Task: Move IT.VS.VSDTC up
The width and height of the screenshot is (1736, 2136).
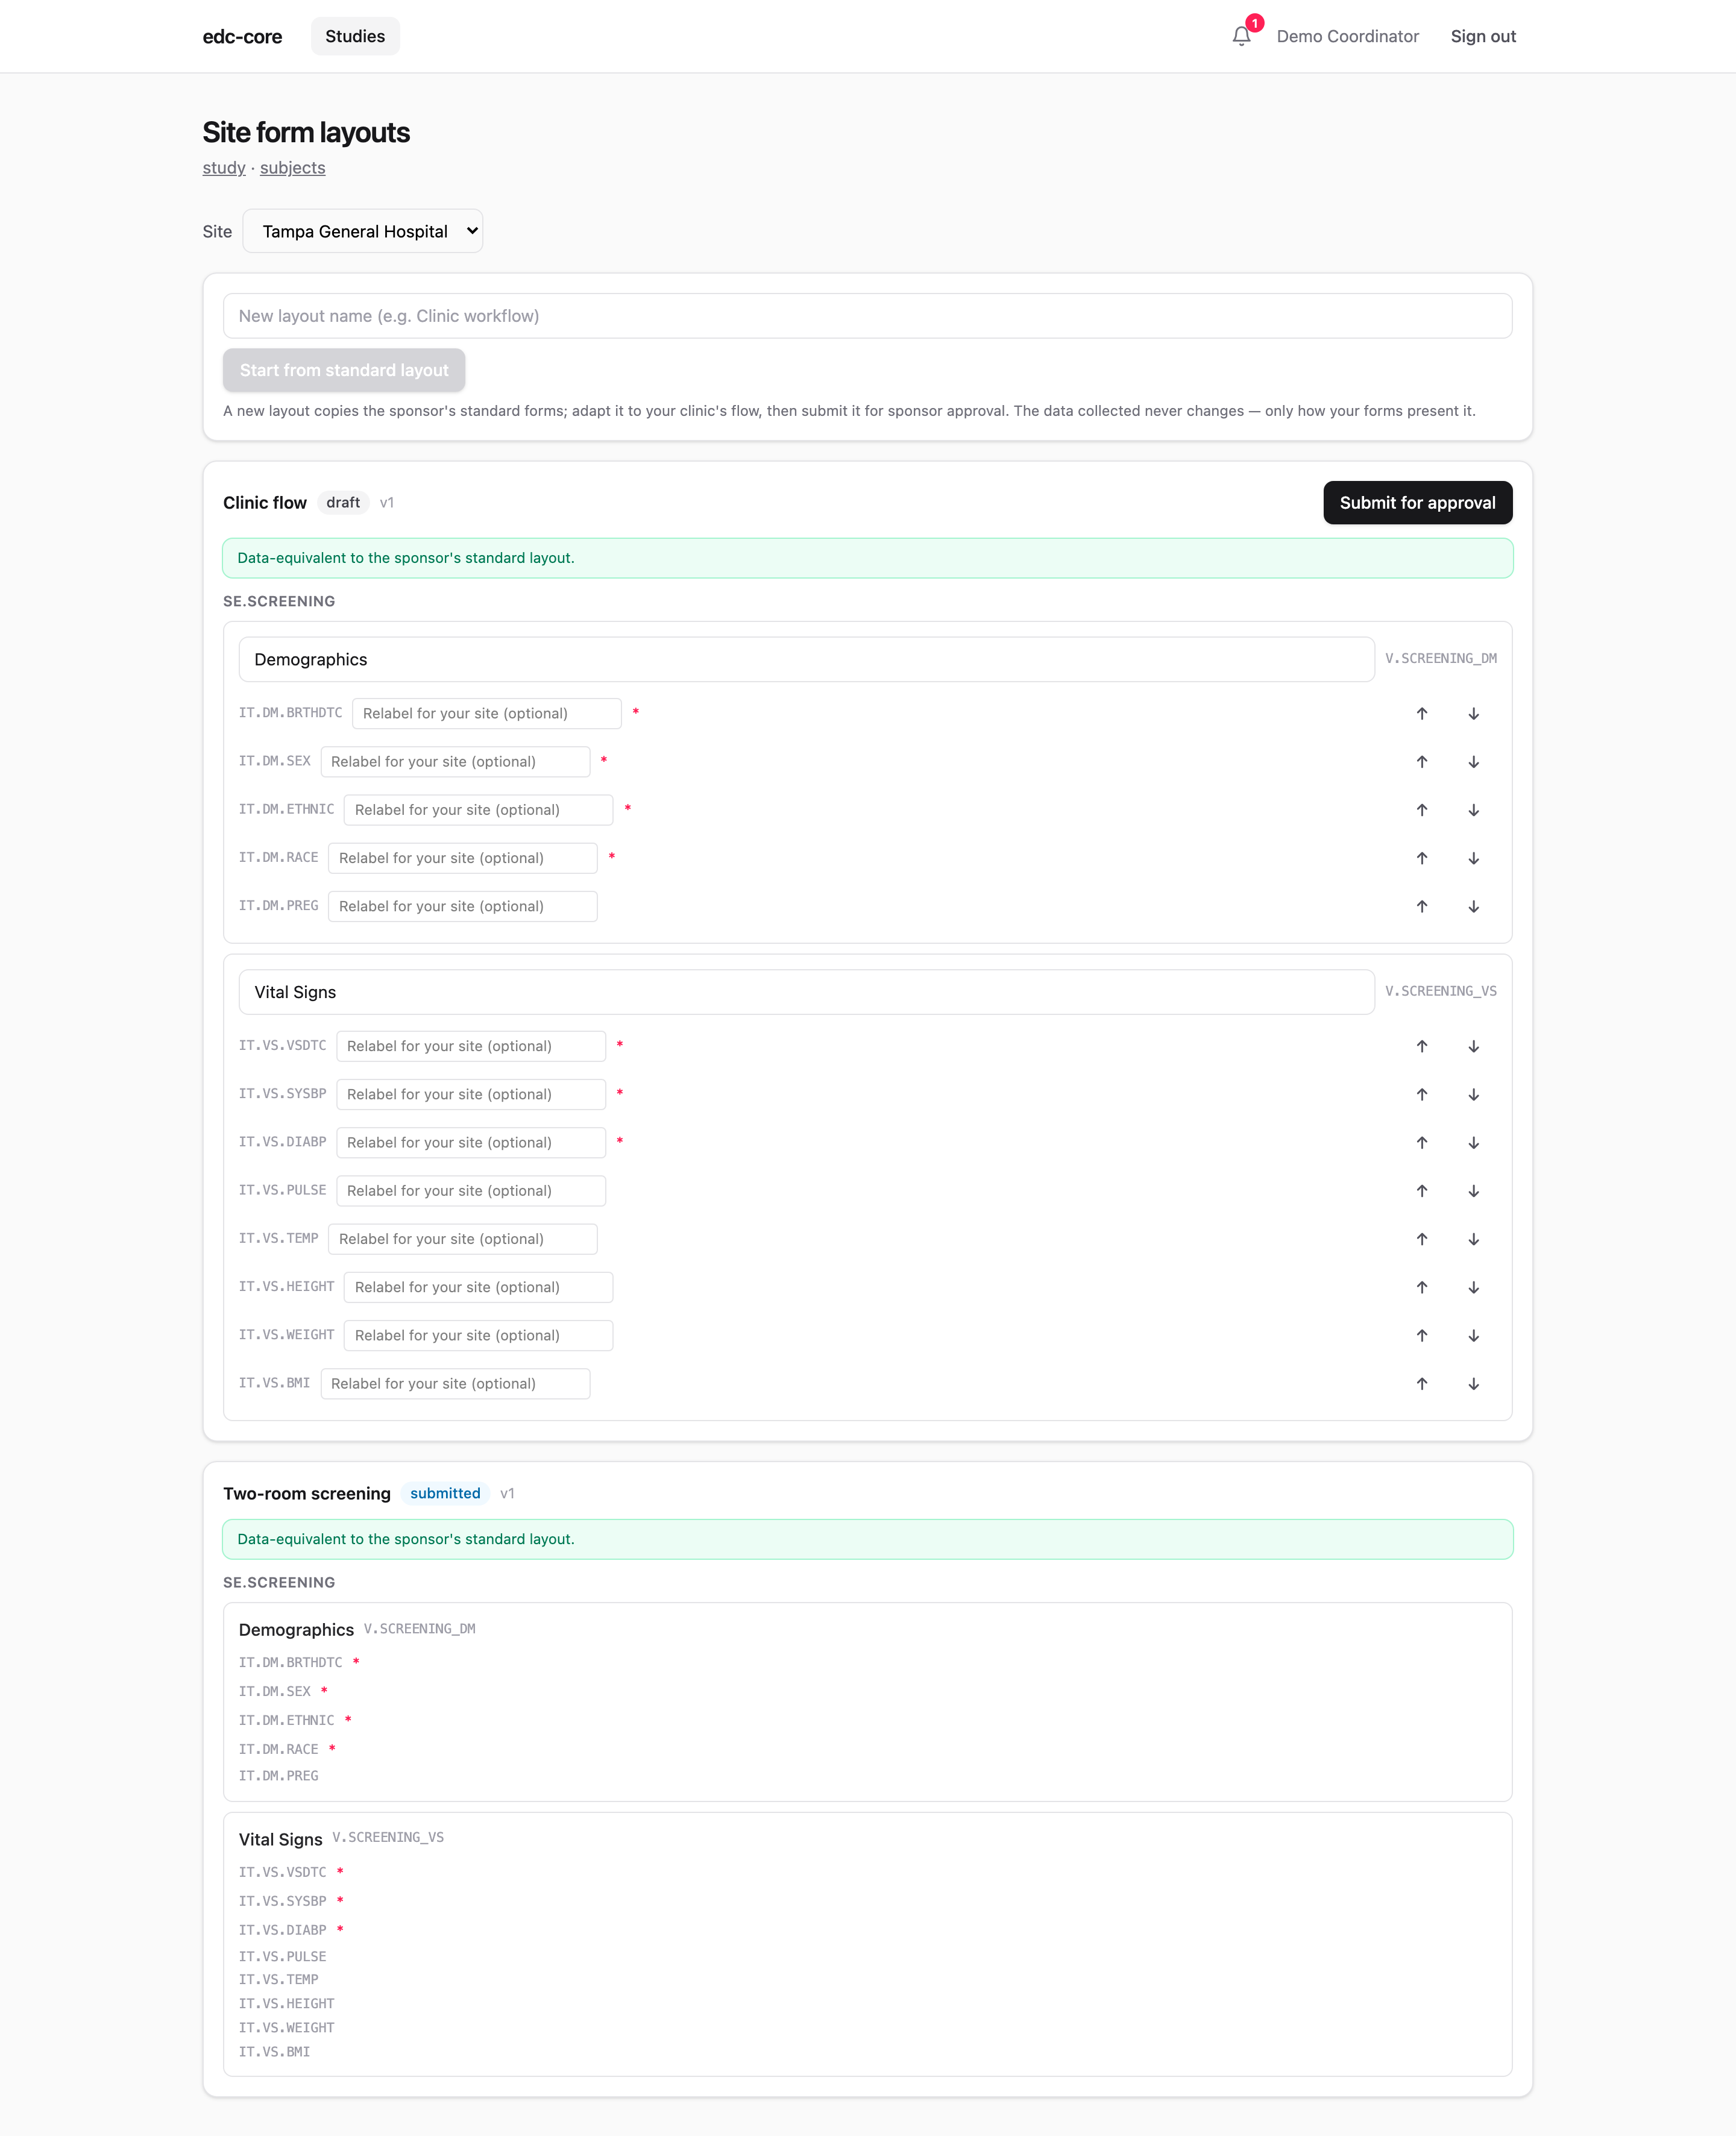Action: tap(1422, 1046)
